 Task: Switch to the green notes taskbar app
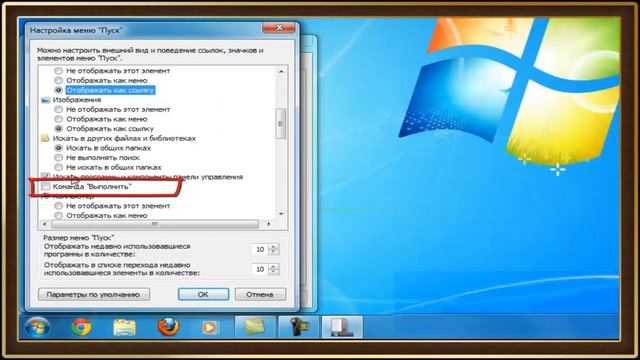[255, 327]
